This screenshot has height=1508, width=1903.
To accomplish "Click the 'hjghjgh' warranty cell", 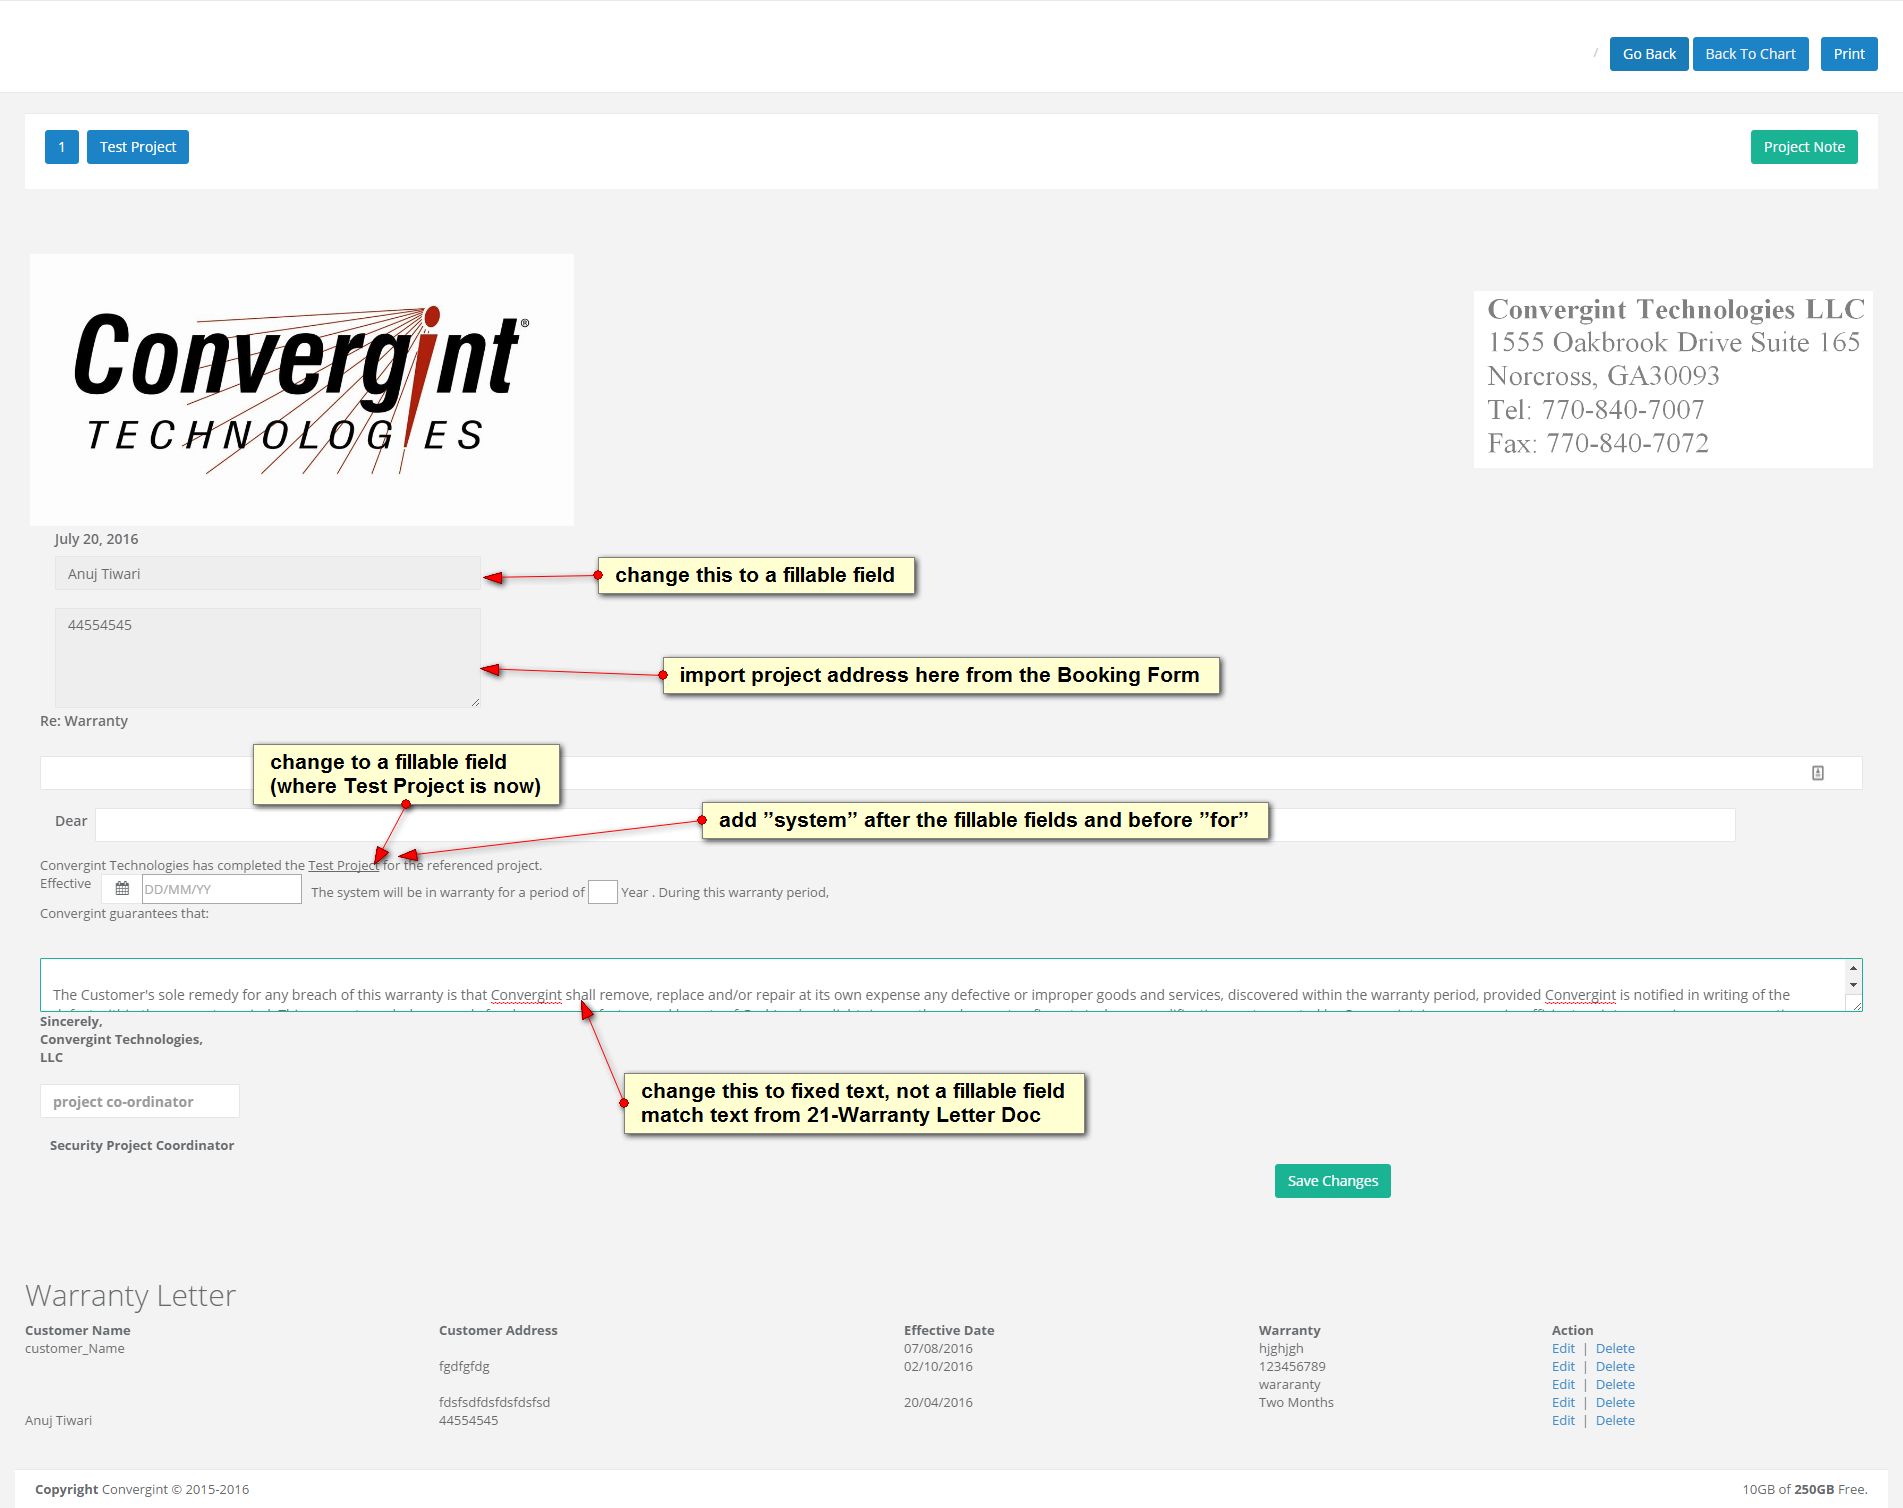I will [x=1281, y=1349].
